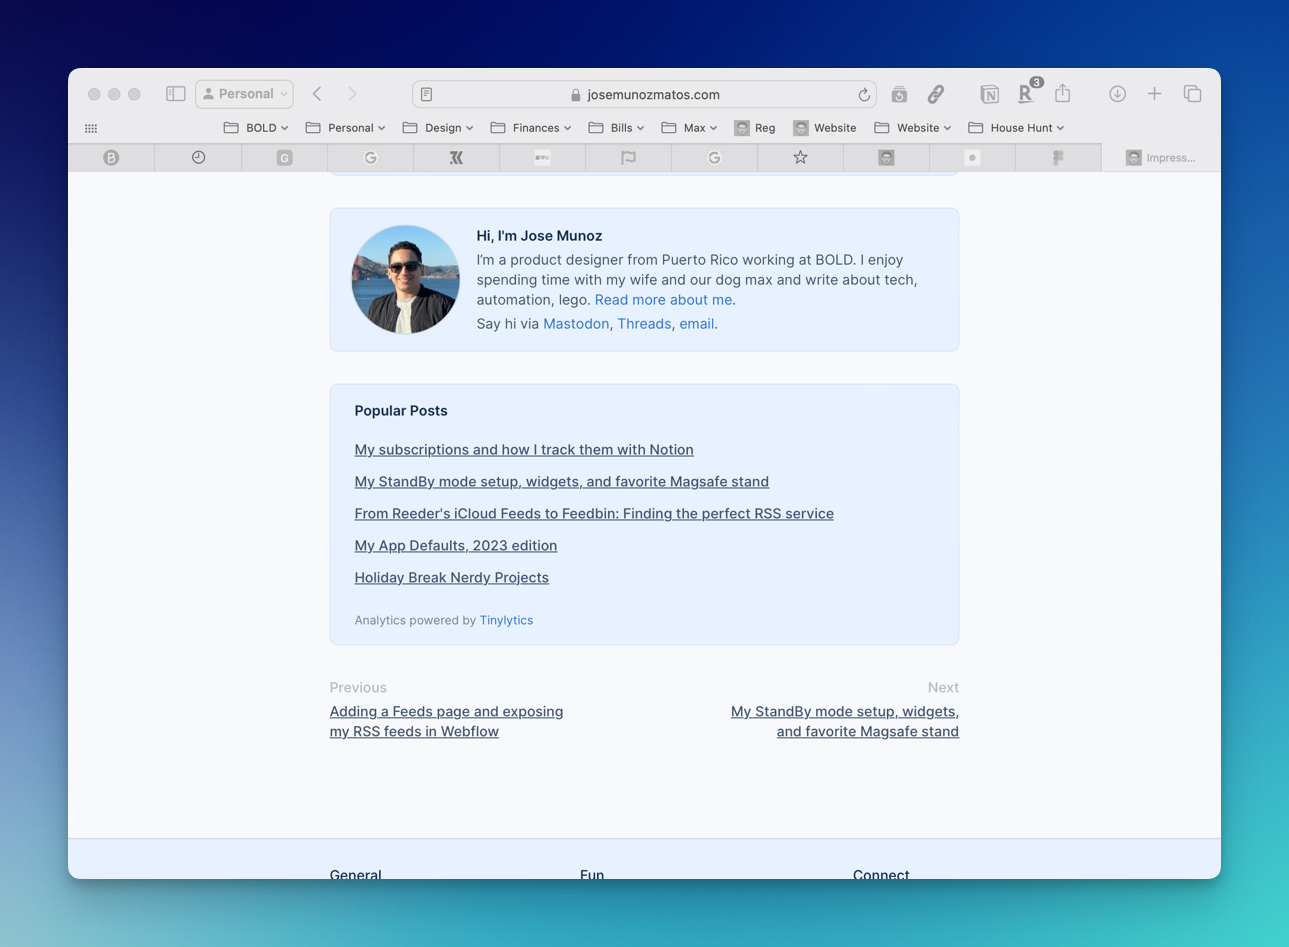
Task: Show the Downloads list
Action: point(1117,94)
